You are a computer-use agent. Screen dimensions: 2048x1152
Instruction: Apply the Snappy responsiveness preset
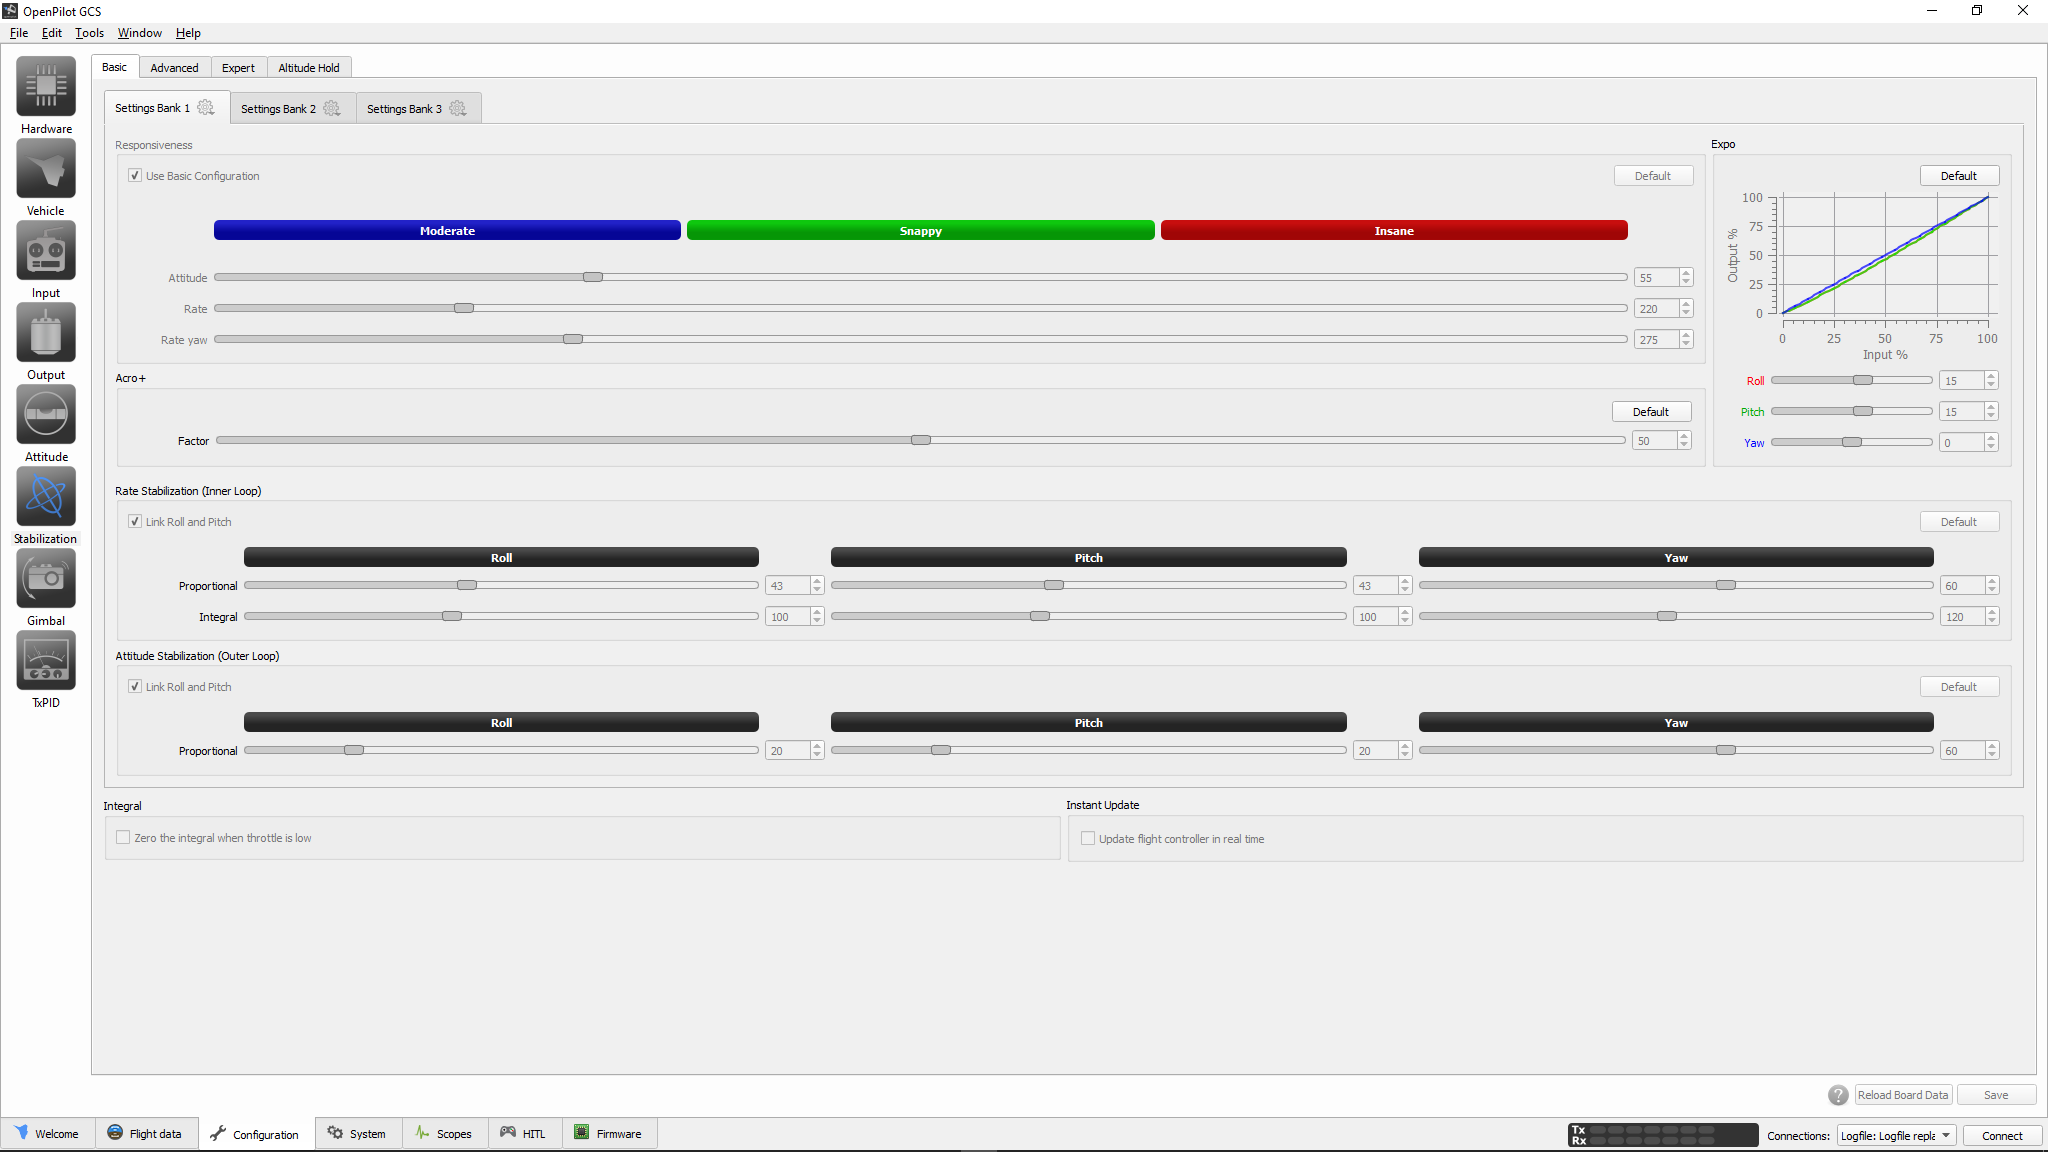[920, 231]
